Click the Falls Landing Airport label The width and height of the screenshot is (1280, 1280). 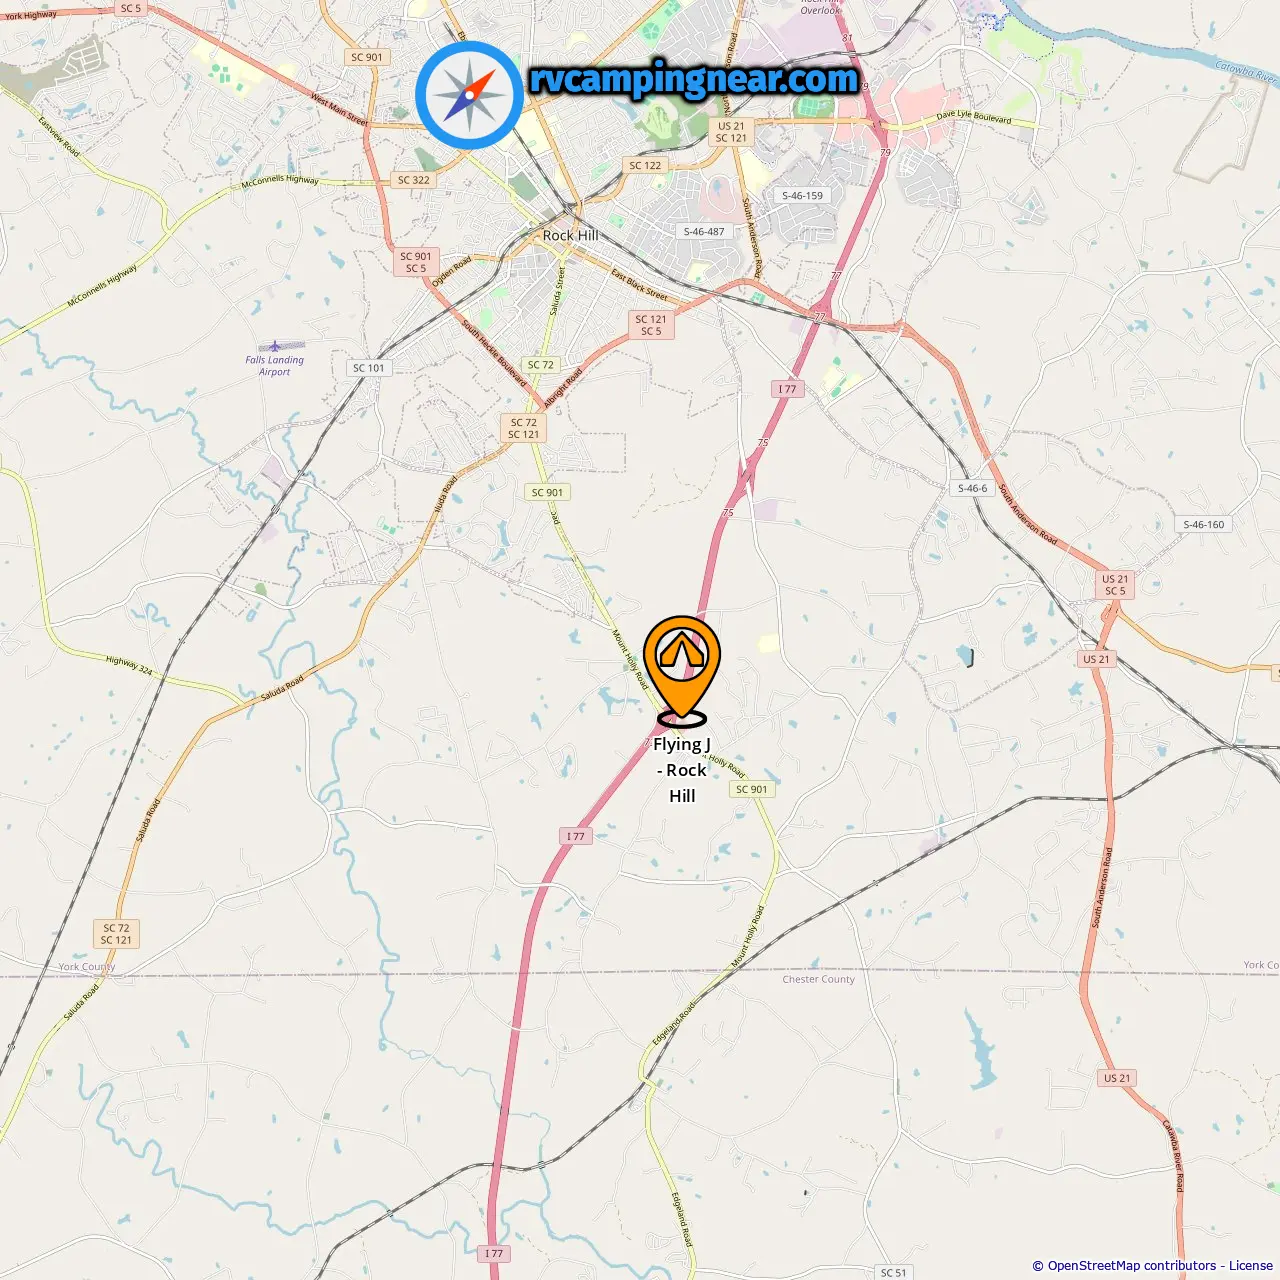275,366
